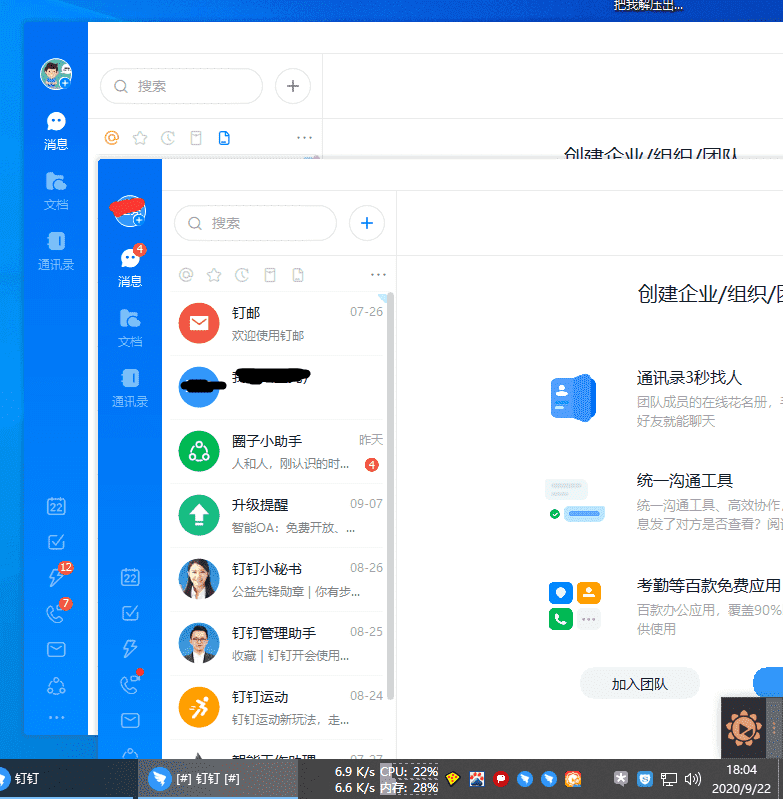This screenshot has height=799, width=783.
Task: Open the 钉邮 conversation
Action: click(278, 324)
